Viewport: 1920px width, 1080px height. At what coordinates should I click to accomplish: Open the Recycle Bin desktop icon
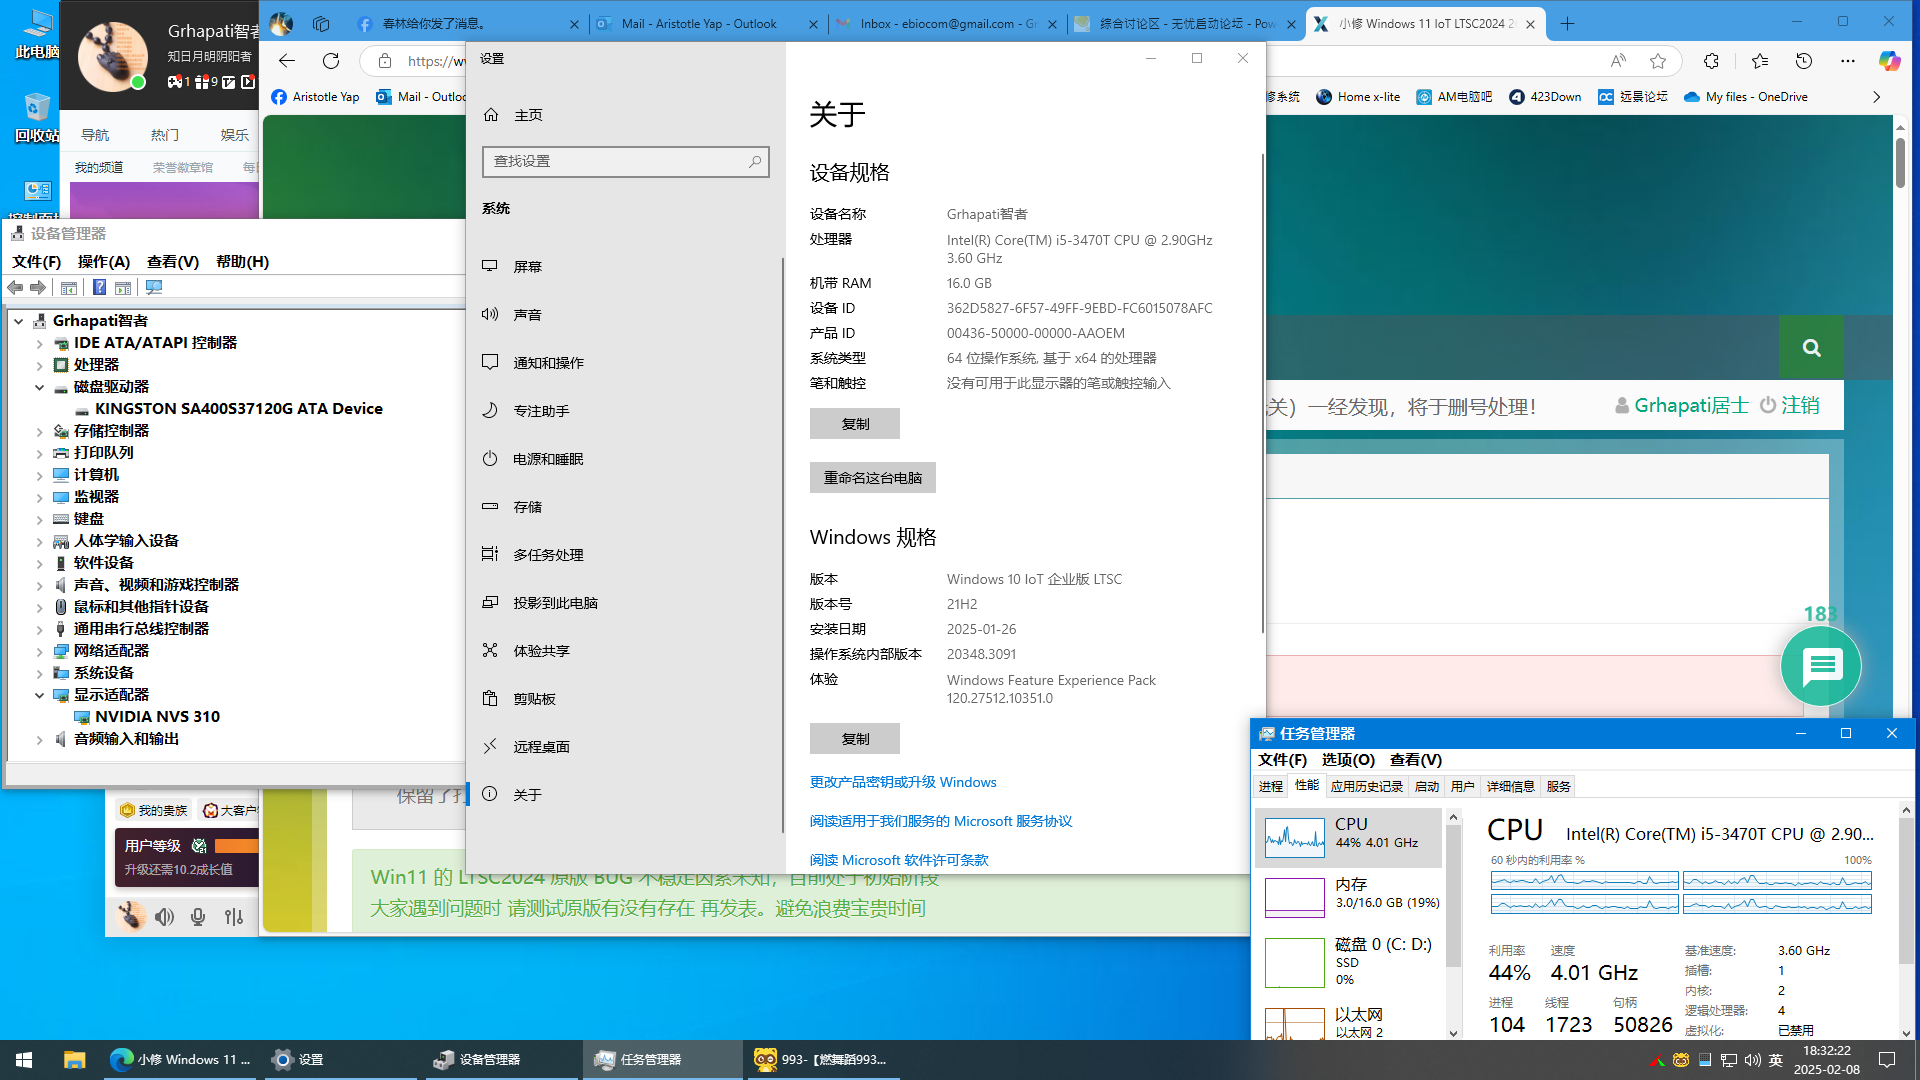(x=37, y=117)
